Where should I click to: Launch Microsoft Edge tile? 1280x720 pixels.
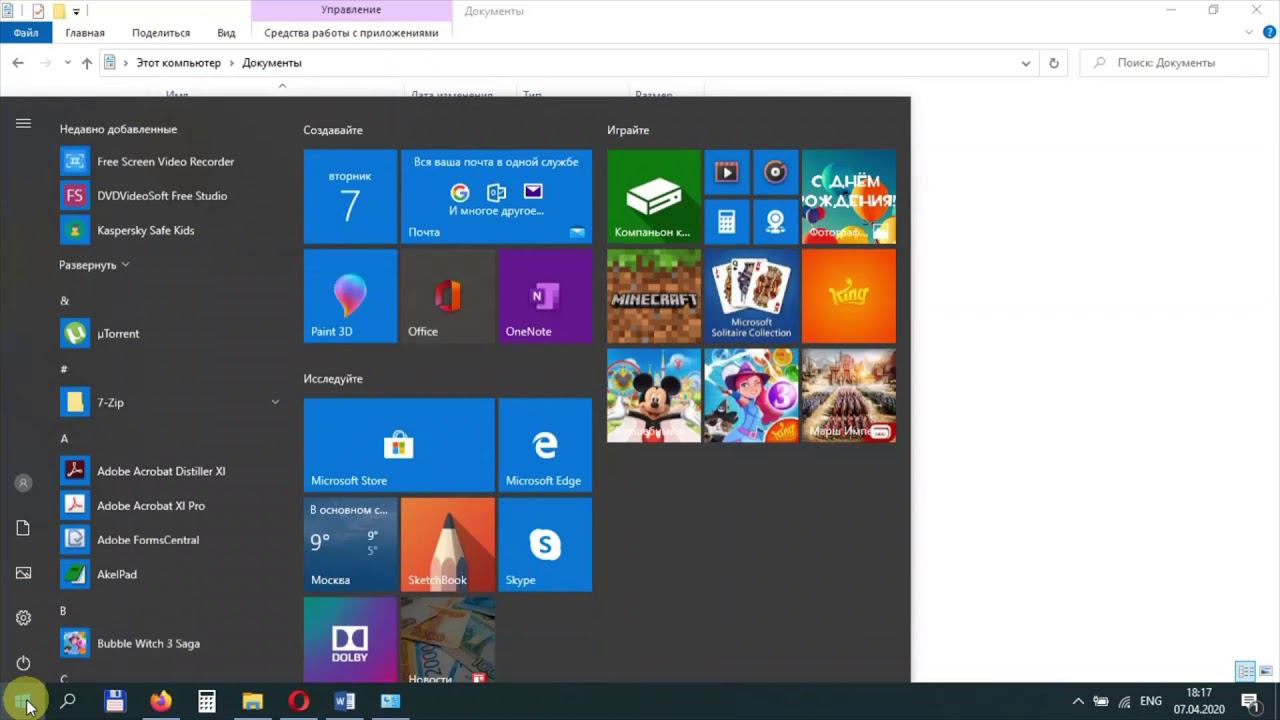[x=545, y=445]
